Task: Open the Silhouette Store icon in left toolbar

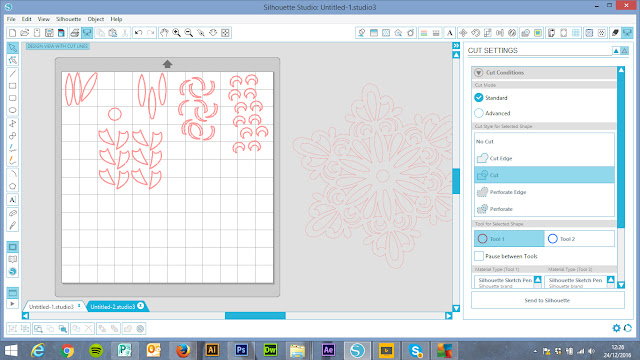Action: coord(13,271)
